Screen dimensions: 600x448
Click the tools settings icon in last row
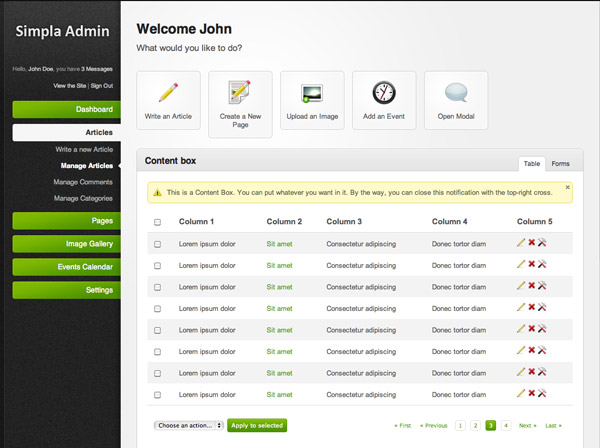(542, 394)
